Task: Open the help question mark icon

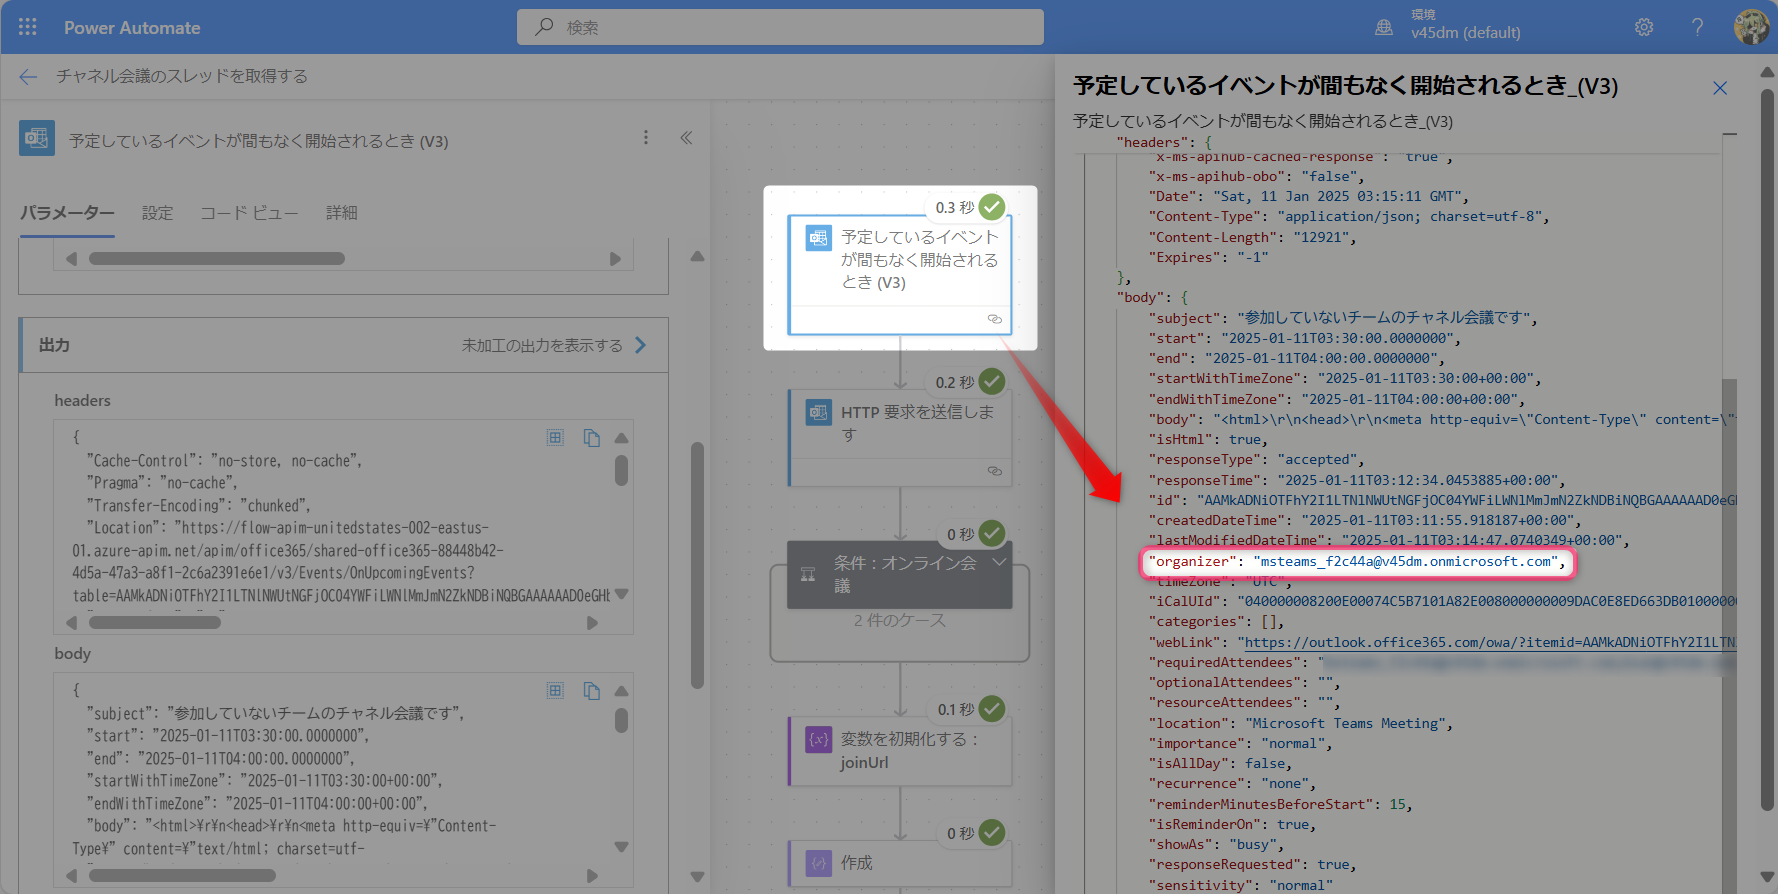Action: [1697, 27]
